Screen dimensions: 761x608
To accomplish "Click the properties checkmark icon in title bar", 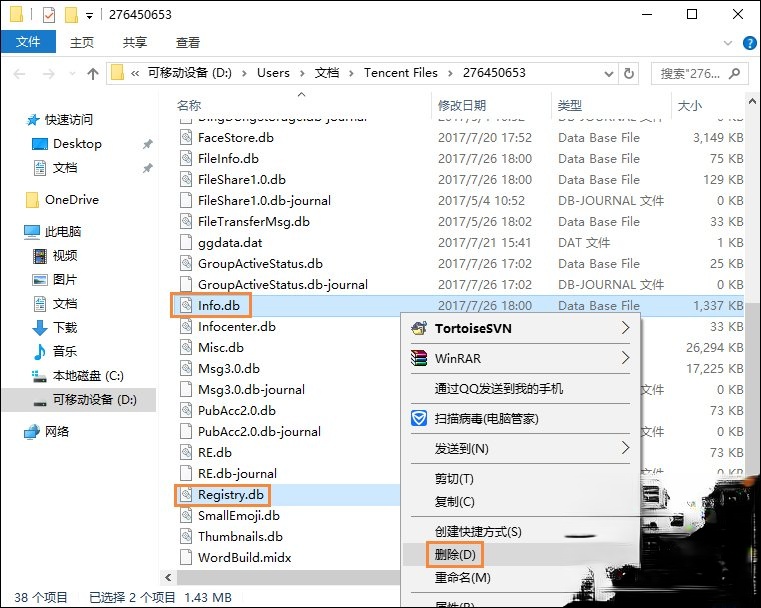I will tap(49, 15).
